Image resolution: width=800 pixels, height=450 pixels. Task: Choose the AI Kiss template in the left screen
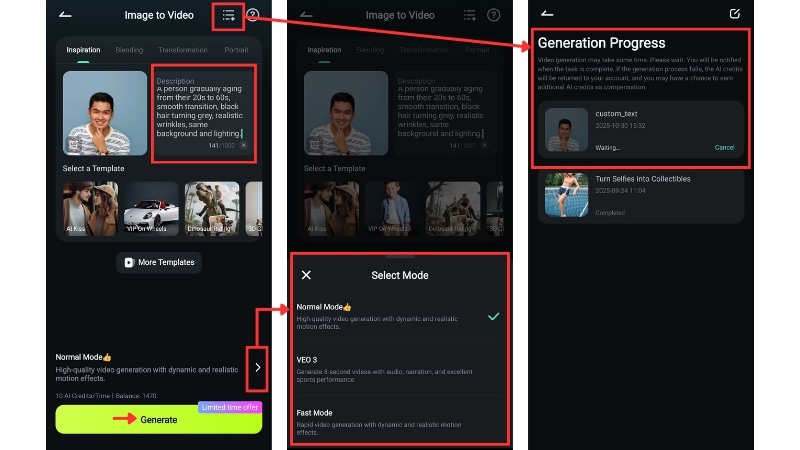click(x=90, y=209)
